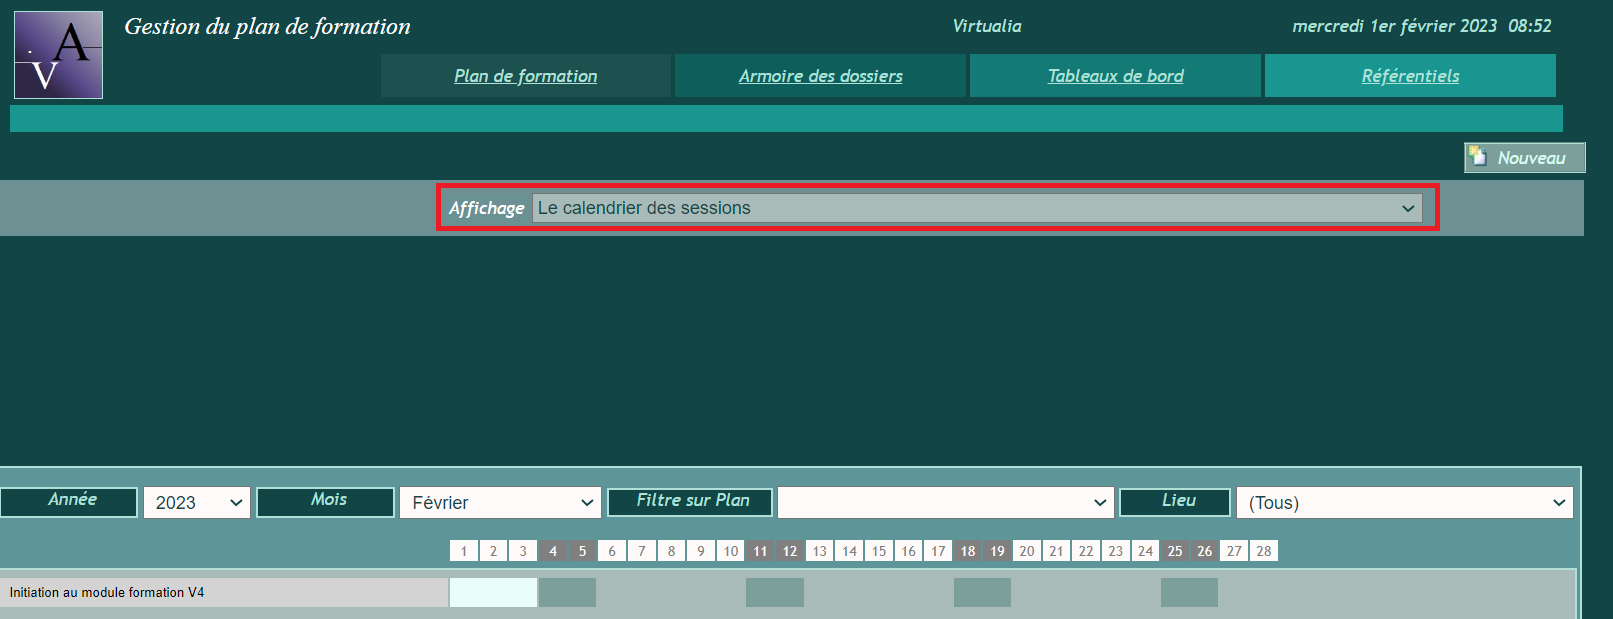Open the Année 2023 dropdown
The height and width of the screenshot is (619, 1613).
(x=198, y=503)
